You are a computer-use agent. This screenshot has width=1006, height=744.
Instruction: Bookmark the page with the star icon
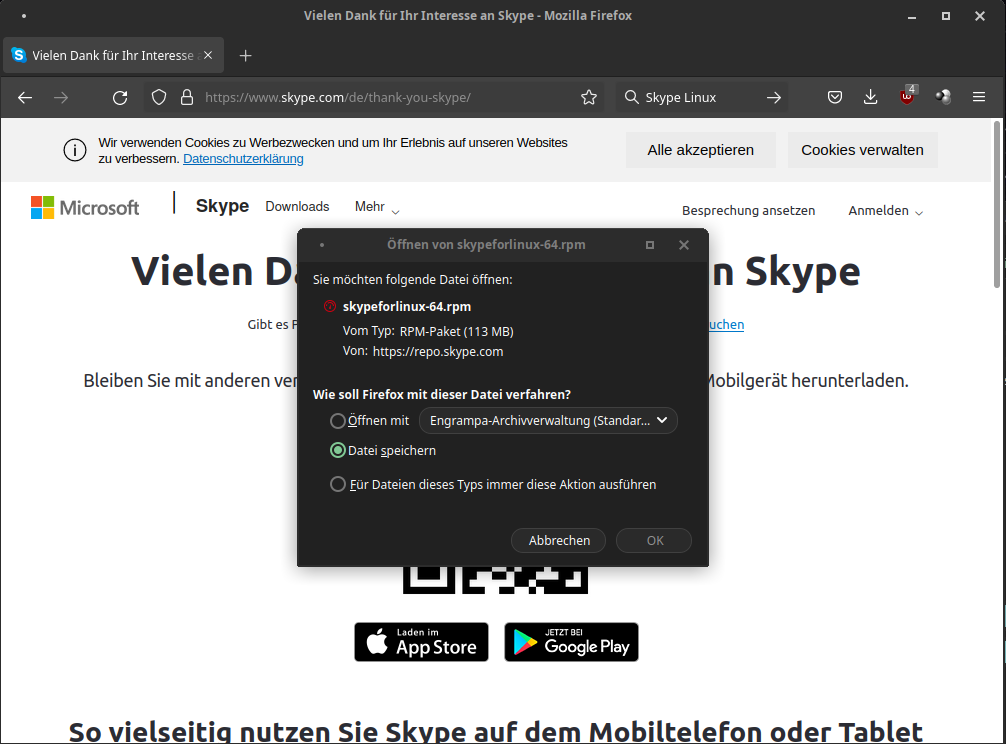(x=588, y=97)
